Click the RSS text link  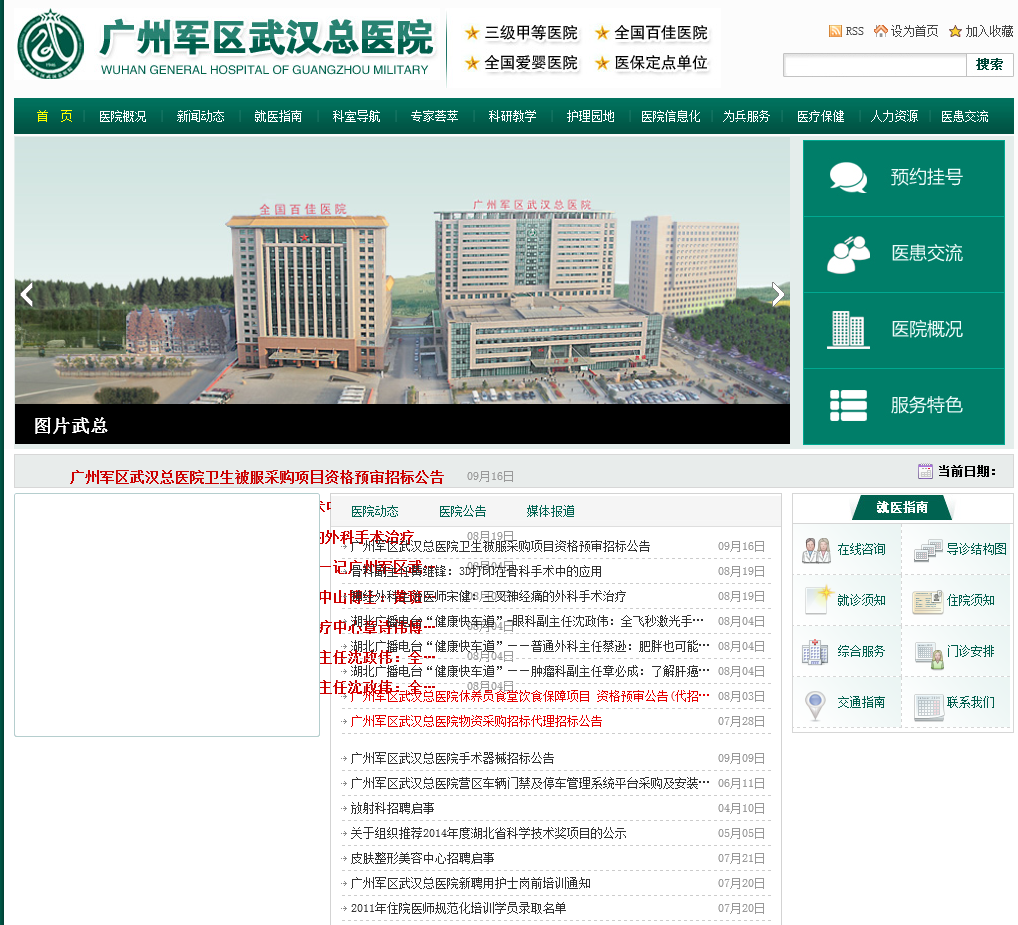(x=854, y=31)
